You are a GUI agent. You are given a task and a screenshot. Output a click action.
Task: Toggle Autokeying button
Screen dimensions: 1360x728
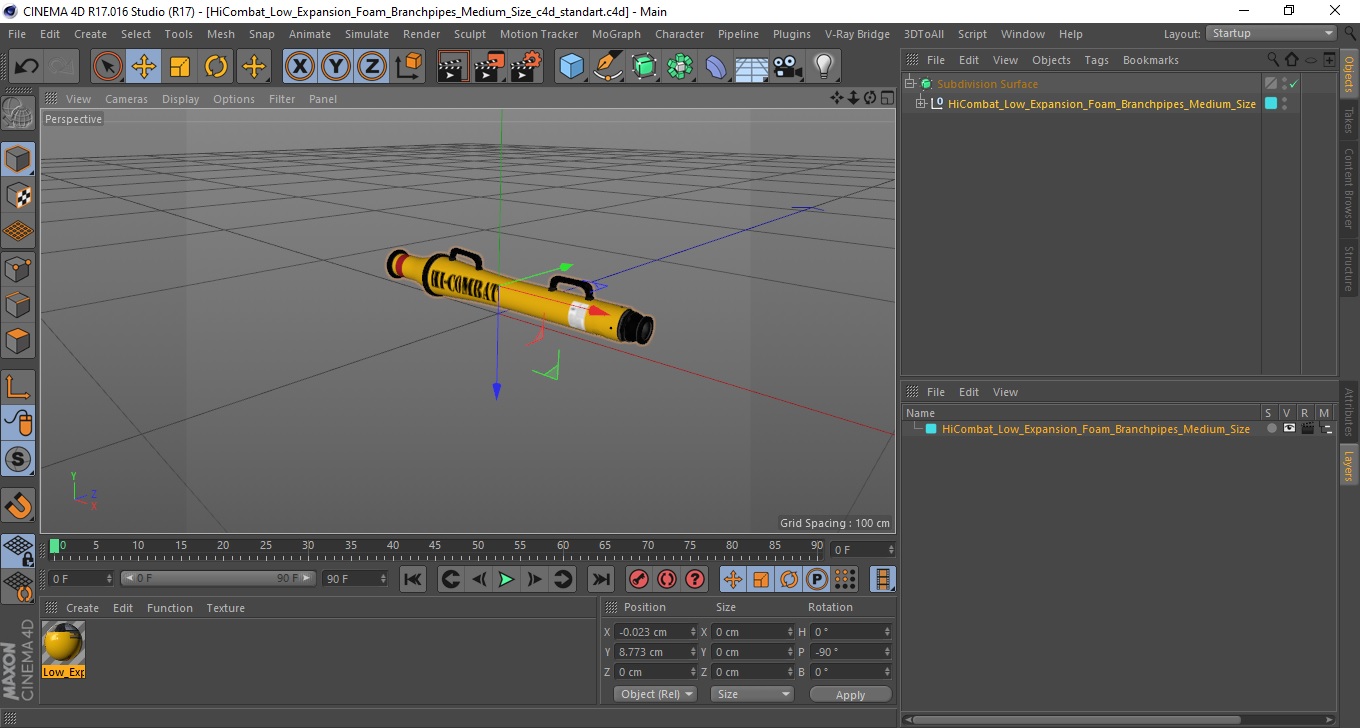point(667,579)
